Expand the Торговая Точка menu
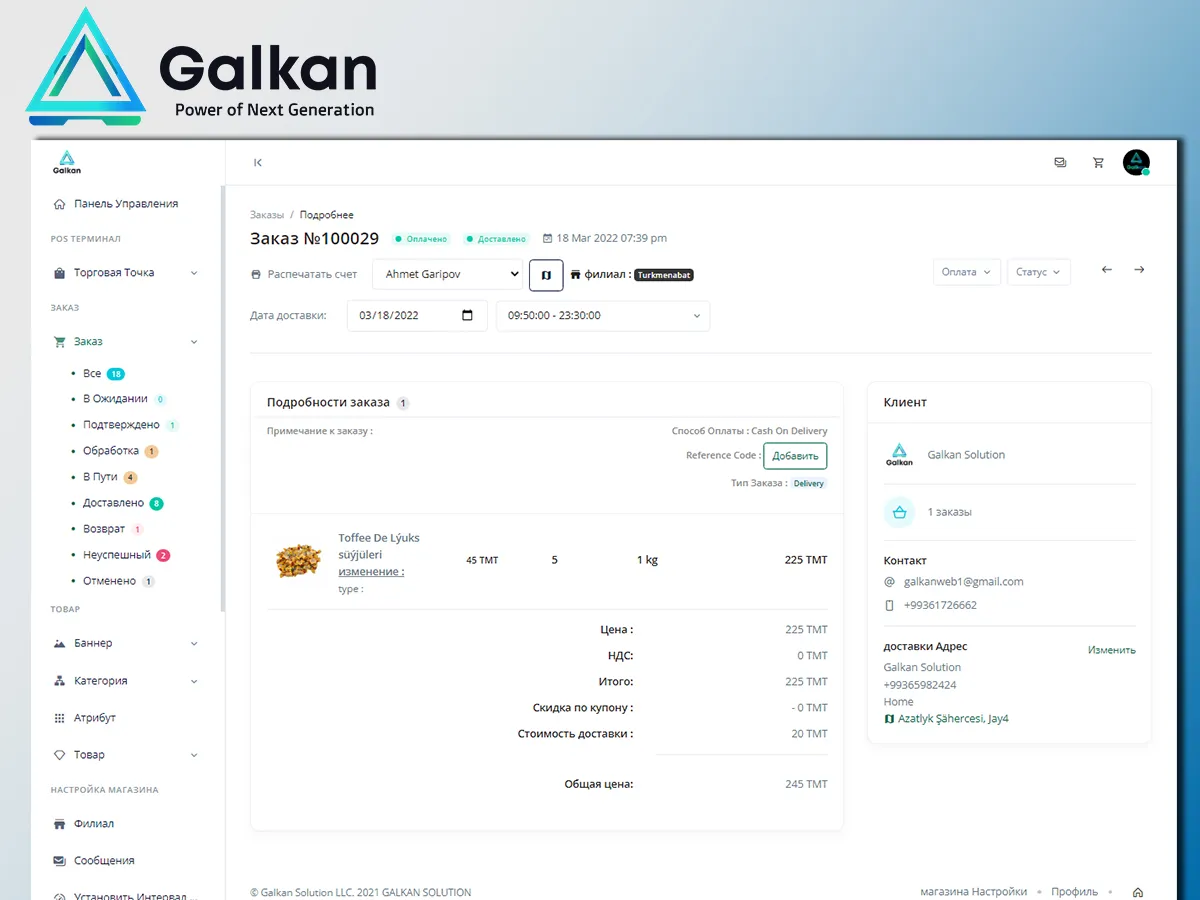Viewport: 1200px width, 900px height. [x=126, y=273]
